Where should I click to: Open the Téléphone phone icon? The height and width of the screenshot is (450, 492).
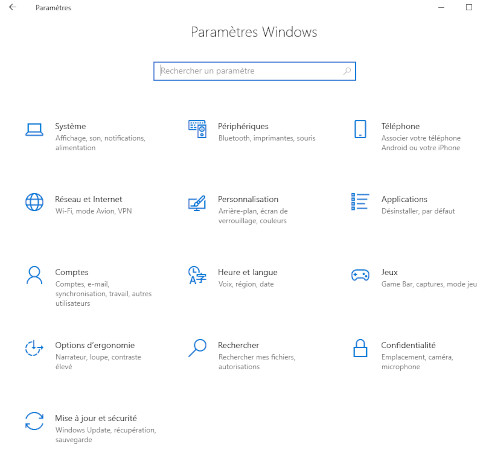[360, 129]
